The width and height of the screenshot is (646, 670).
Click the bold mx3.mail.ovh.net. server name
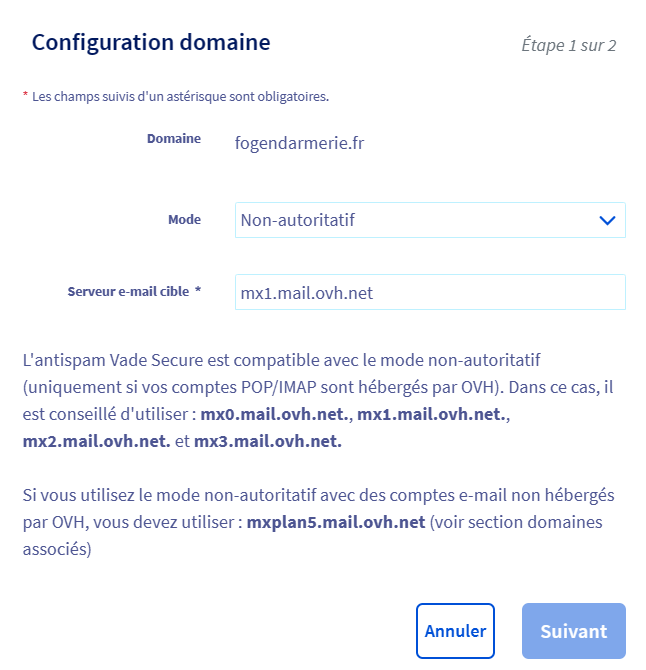pyautogui.click(x=268, y=441)
